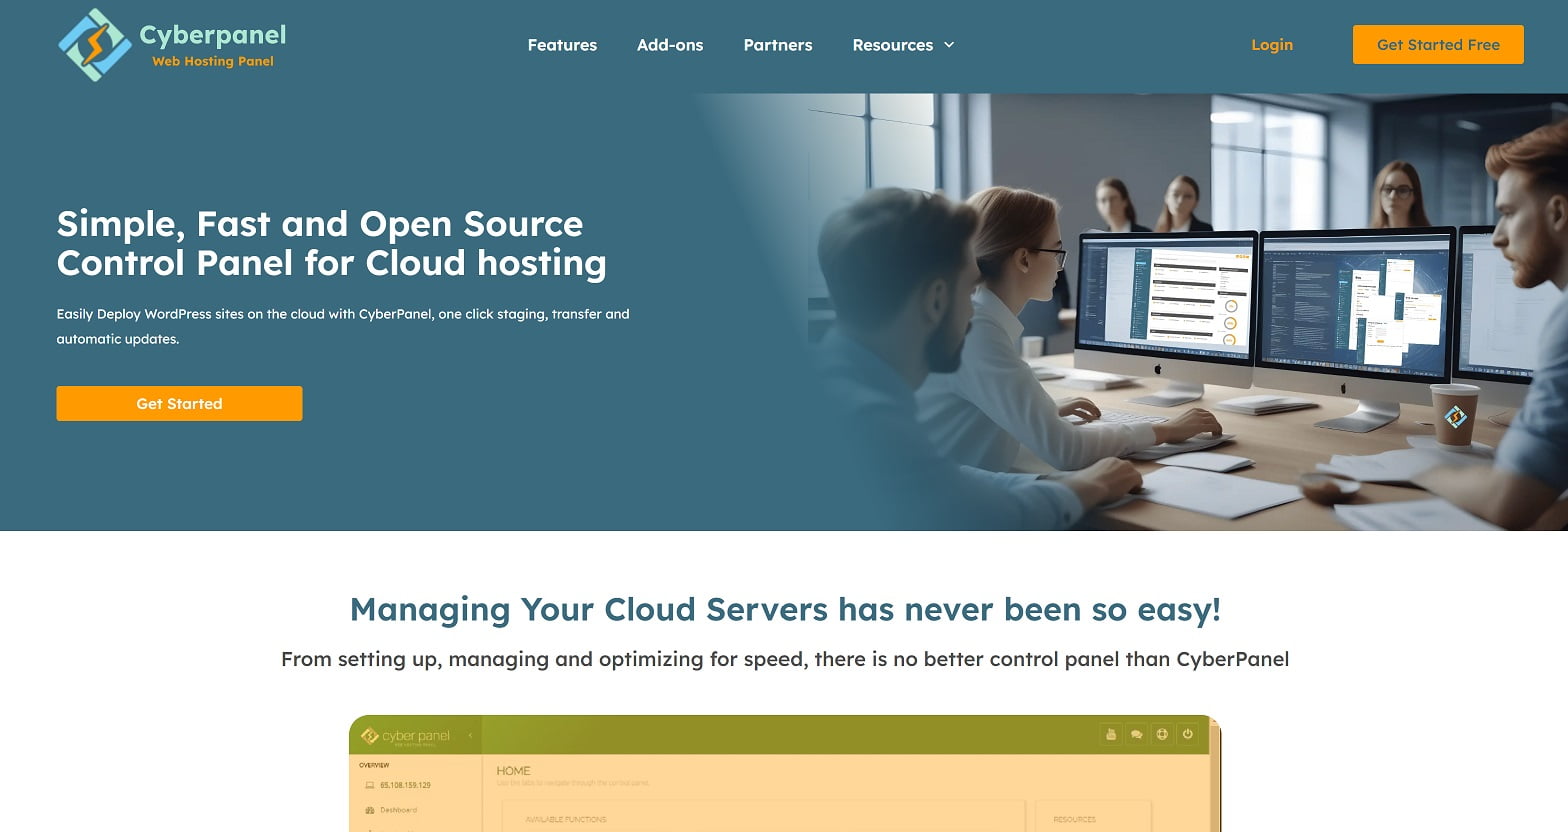Click the Login link

(x=1271, y=45)
